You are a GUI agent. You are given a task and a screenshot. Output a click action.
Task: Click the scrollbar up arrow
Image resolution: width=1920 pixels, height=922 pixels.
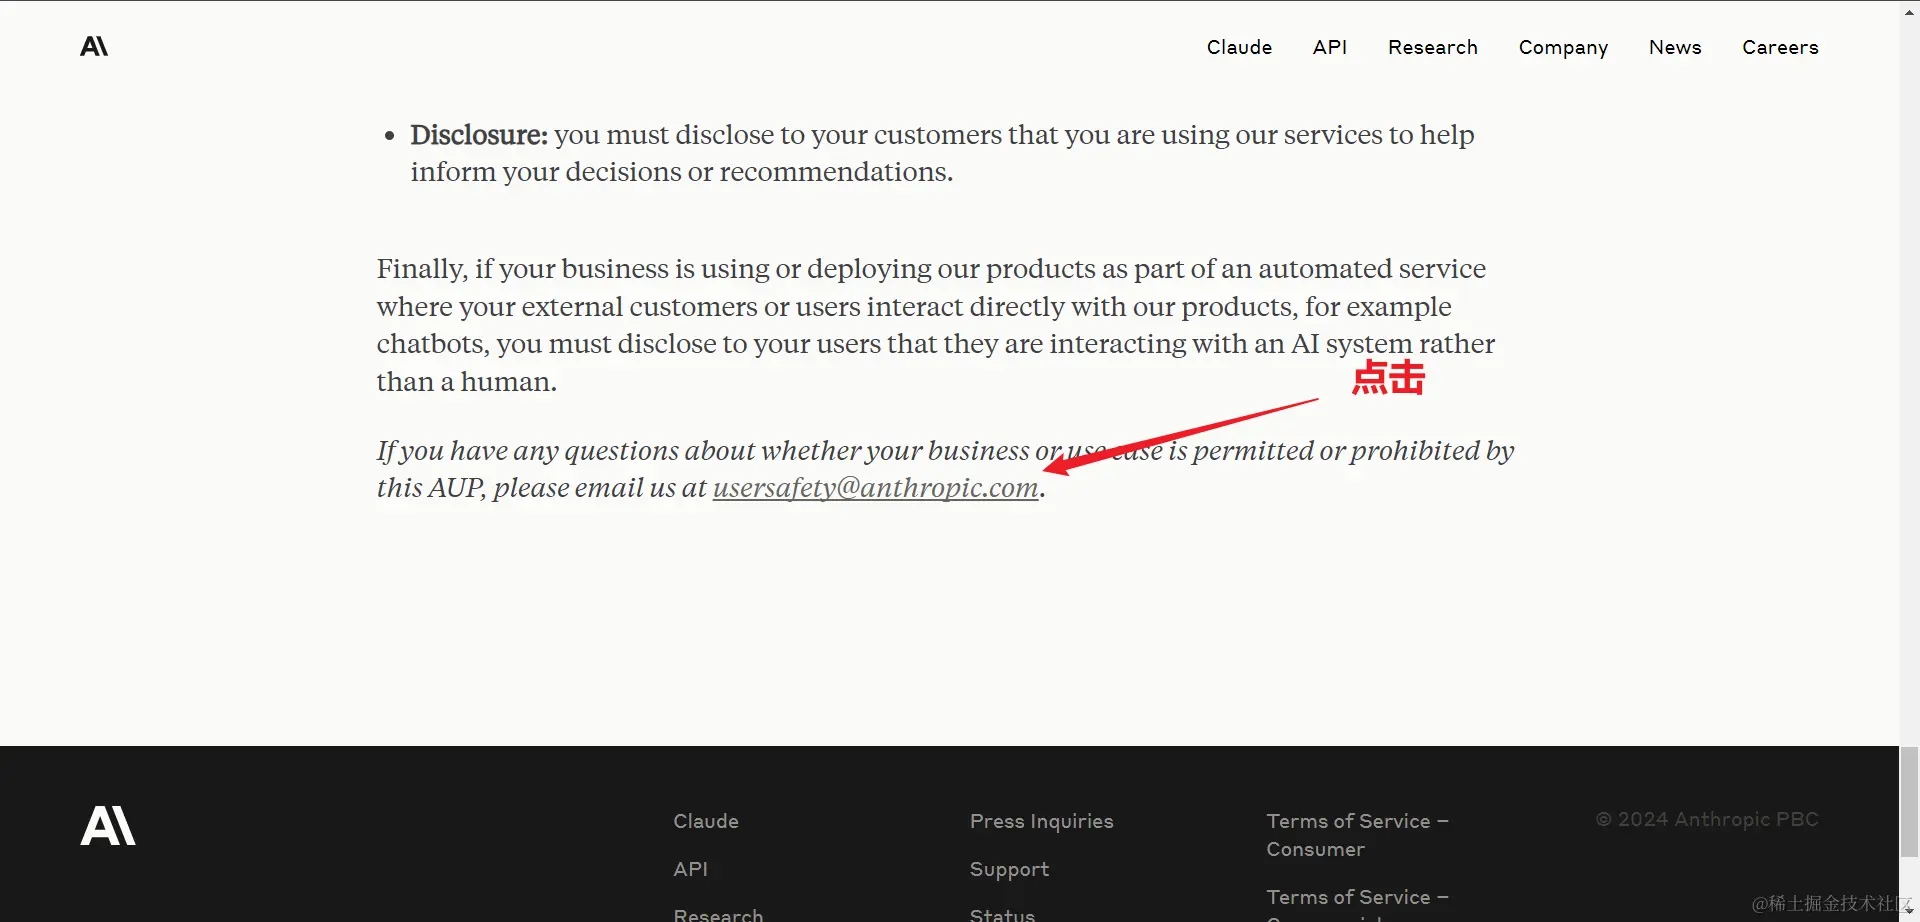[1909, 10]
